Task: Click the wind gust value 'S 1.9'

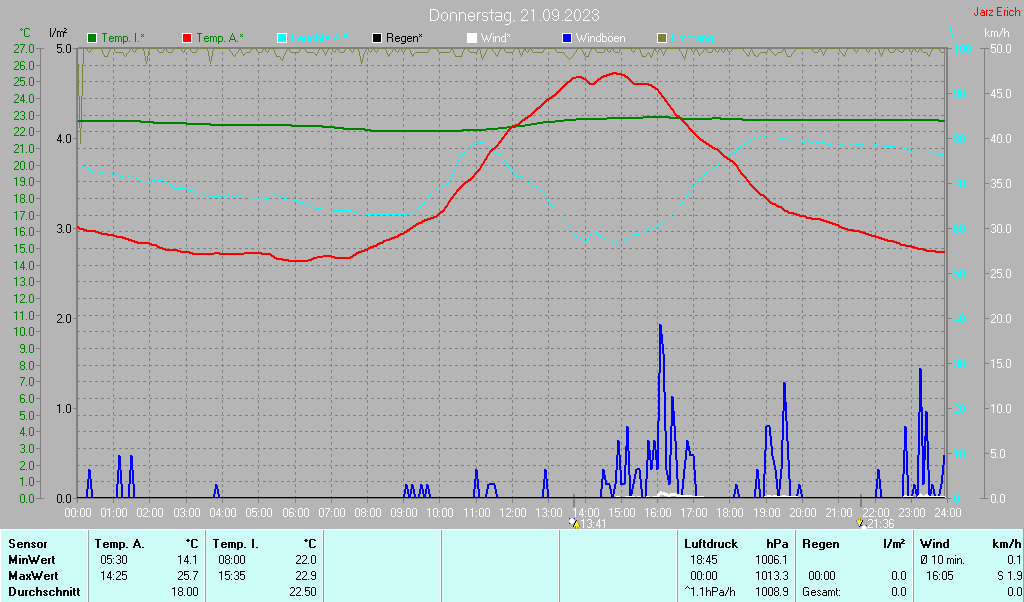Action: tap(1009, 577)
